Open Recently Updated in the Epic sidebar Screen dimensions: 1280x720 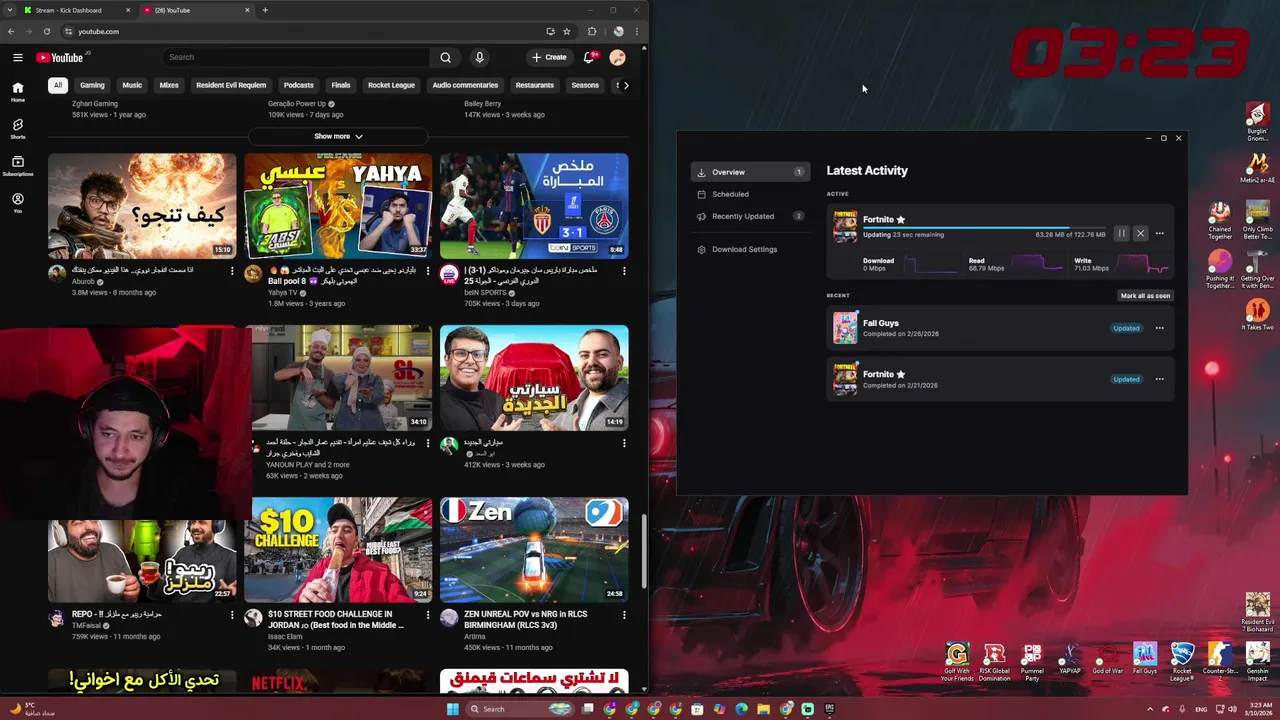[750, 216]
